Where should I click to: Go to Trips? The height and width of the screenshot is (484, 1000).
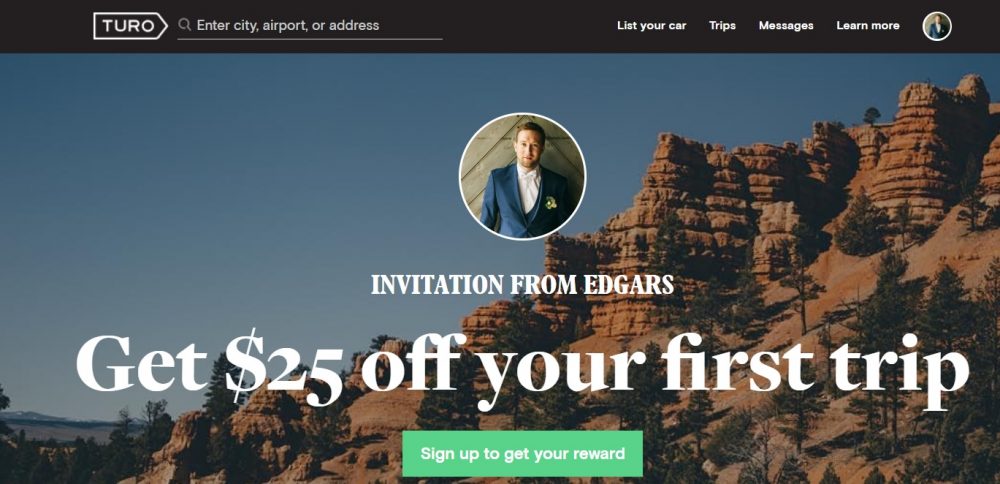click(722, 26)
